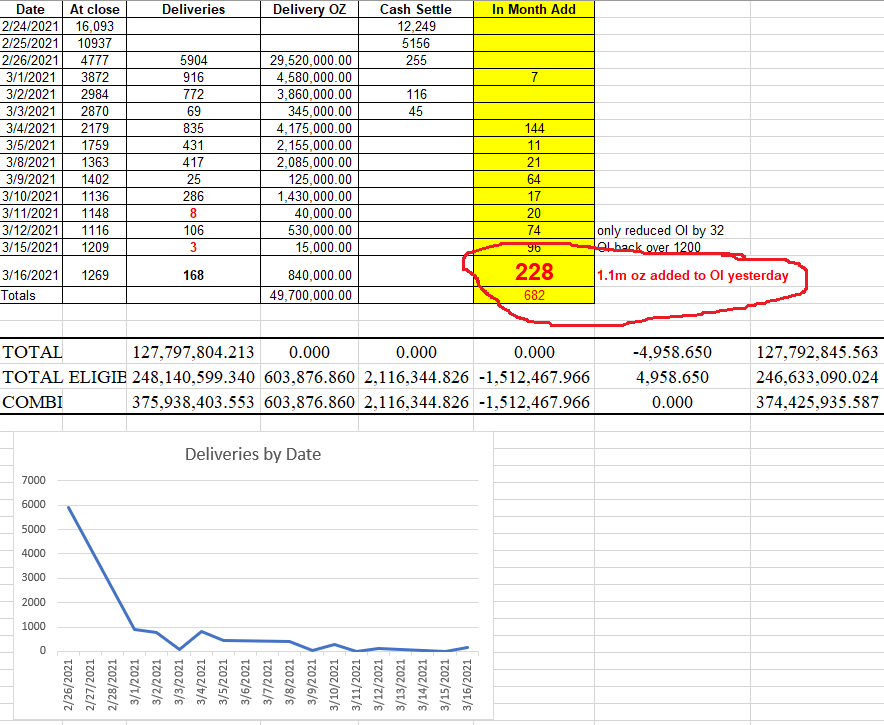Click the 'In Month Add' yellow header cell
Image resolution: width=884 pixels, height=725 pixels.
[534, 9]
